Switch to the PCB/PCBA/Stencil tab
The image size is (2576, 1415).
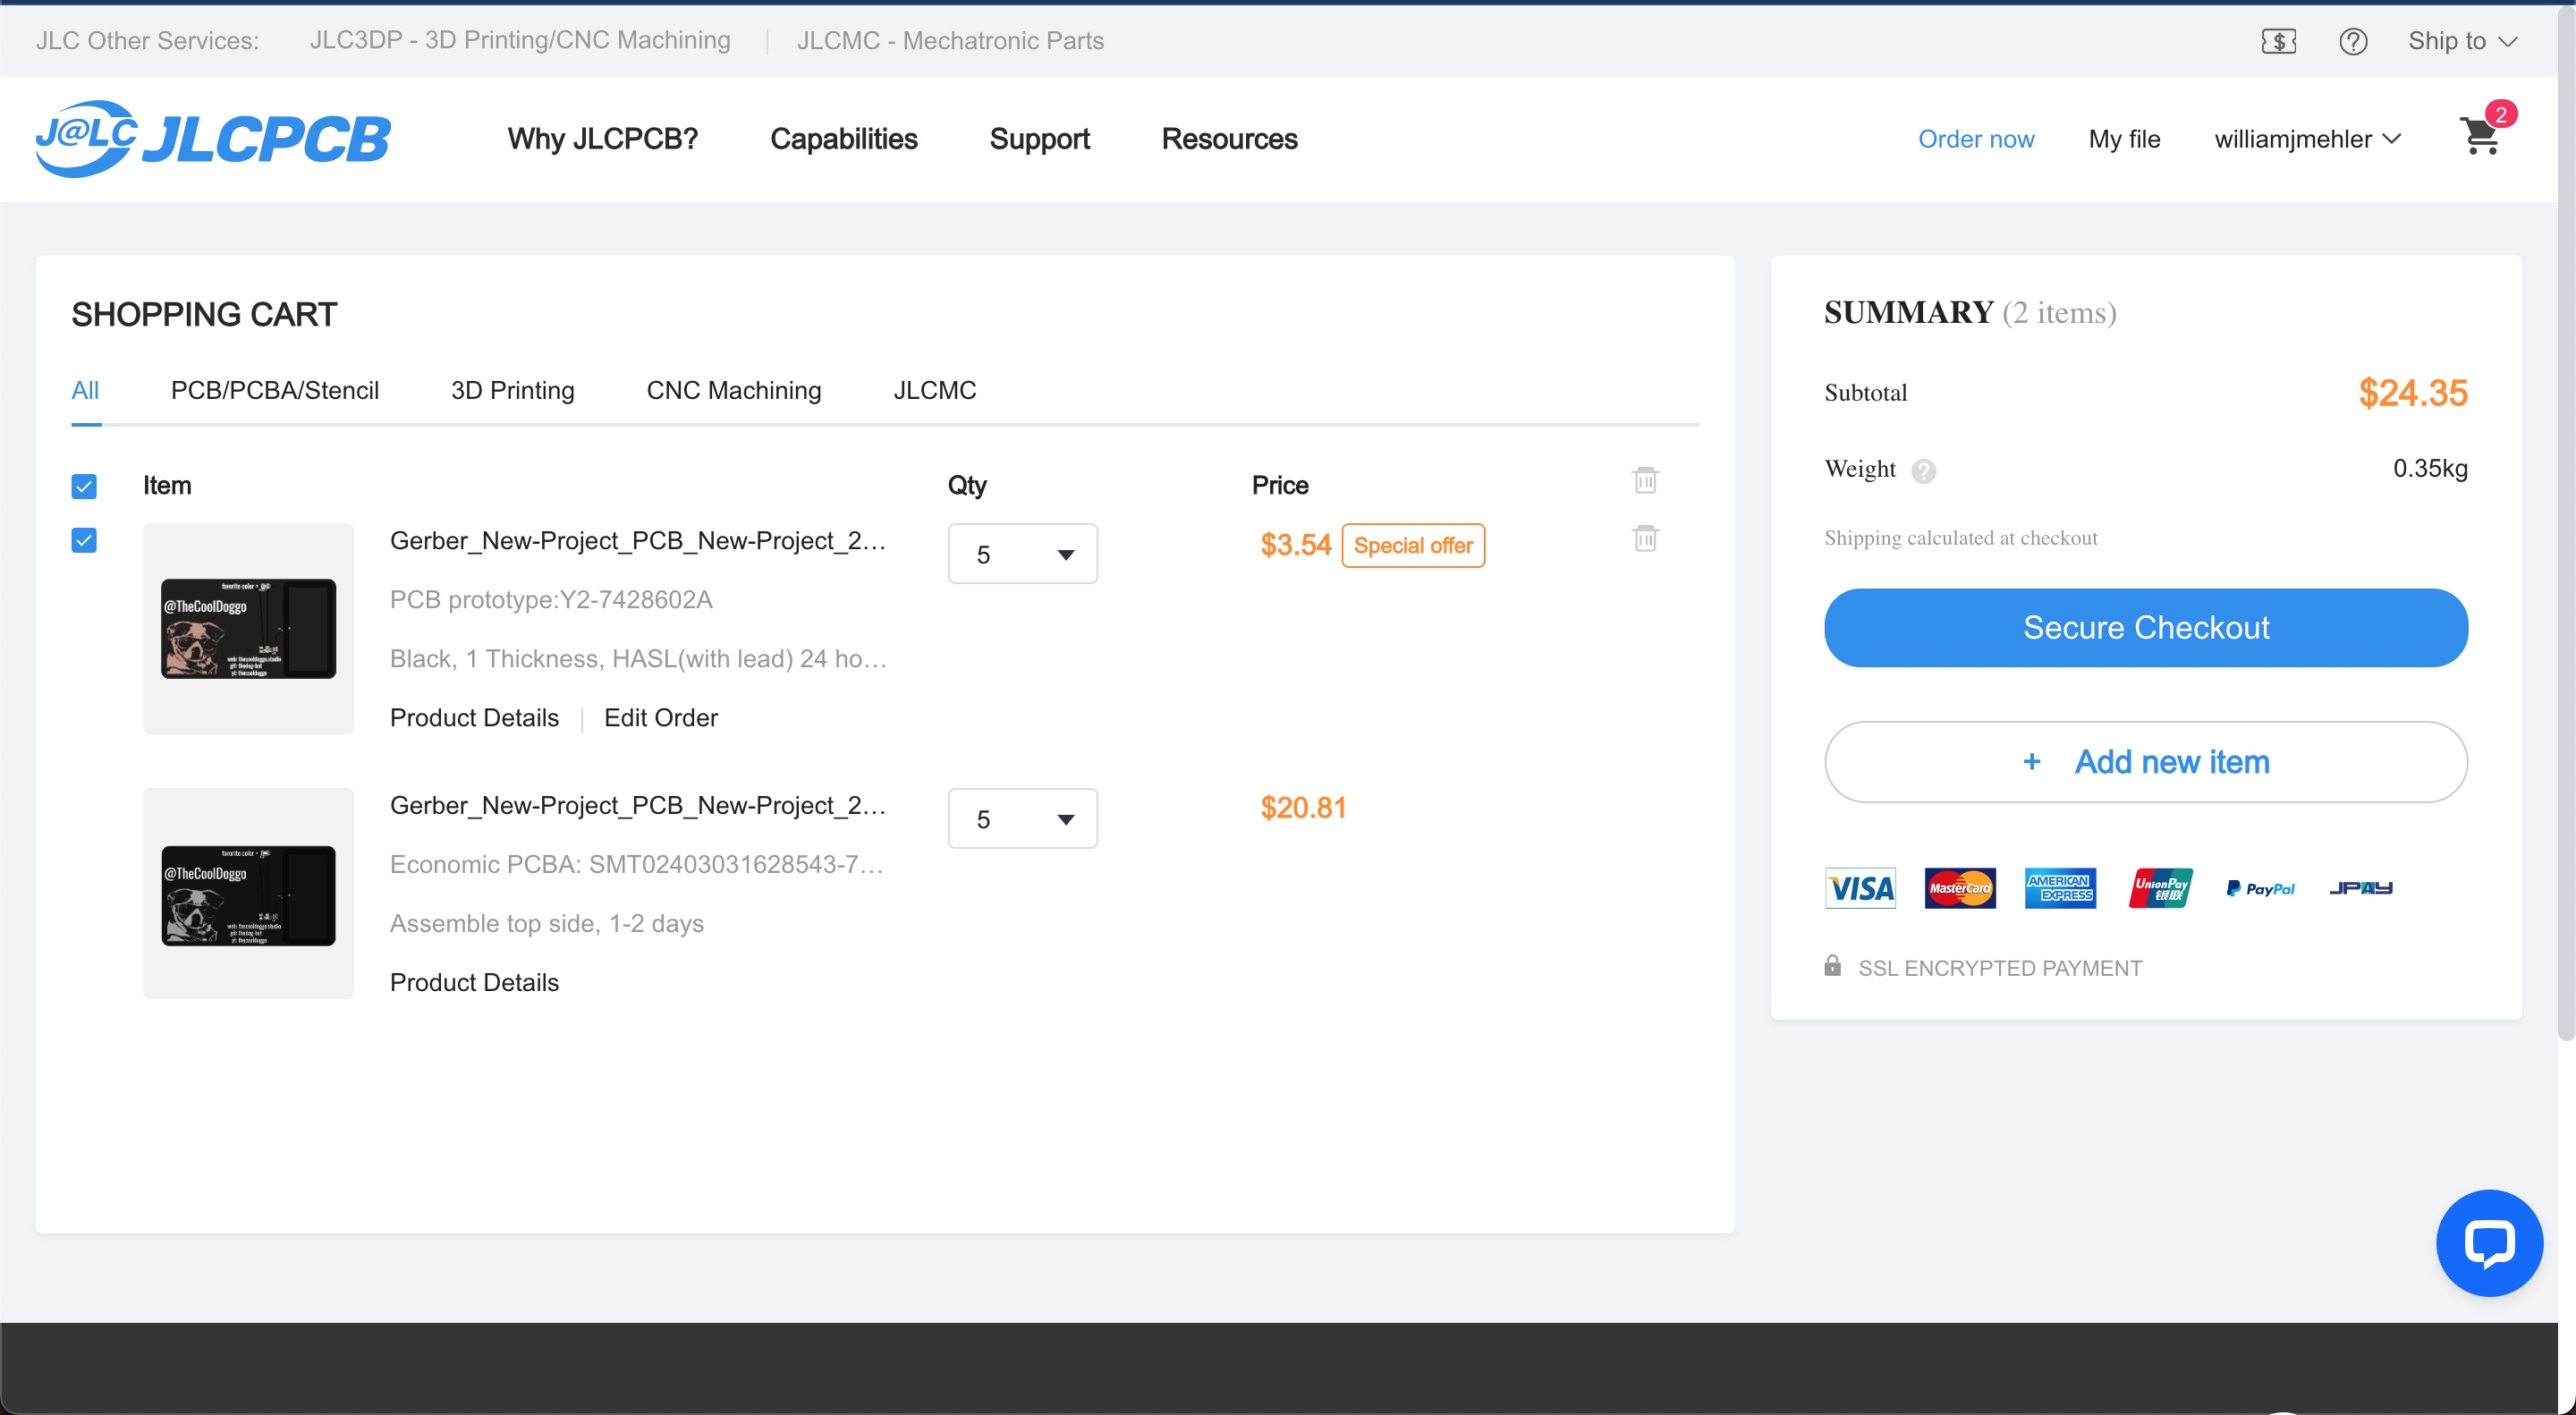274,390
